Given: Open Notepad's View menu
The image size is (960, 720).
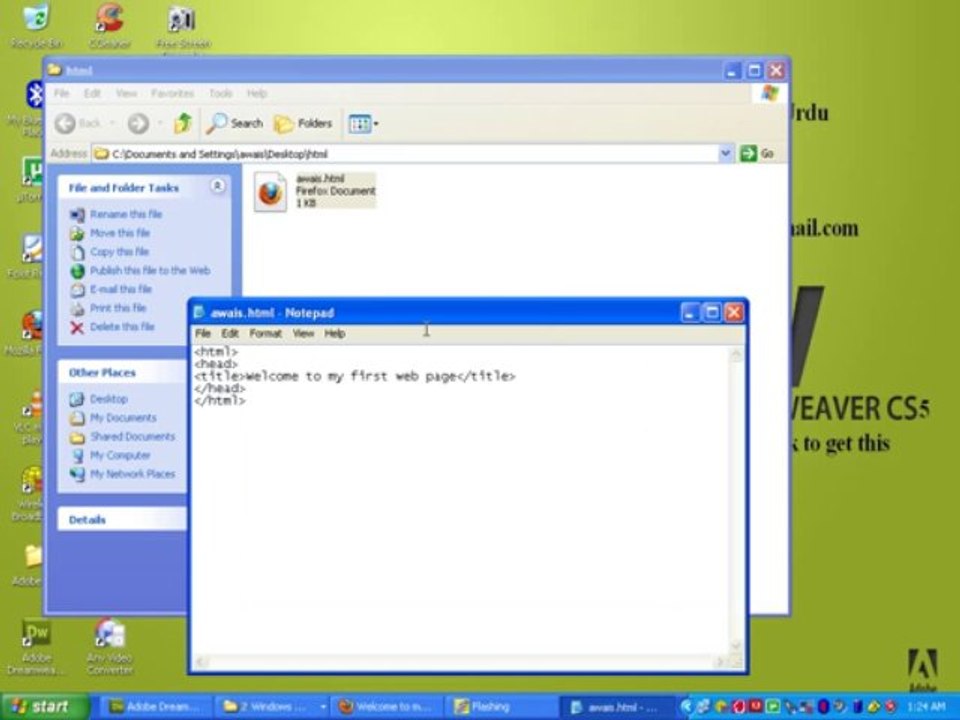Looking at the screenshot, I should 303,333.
